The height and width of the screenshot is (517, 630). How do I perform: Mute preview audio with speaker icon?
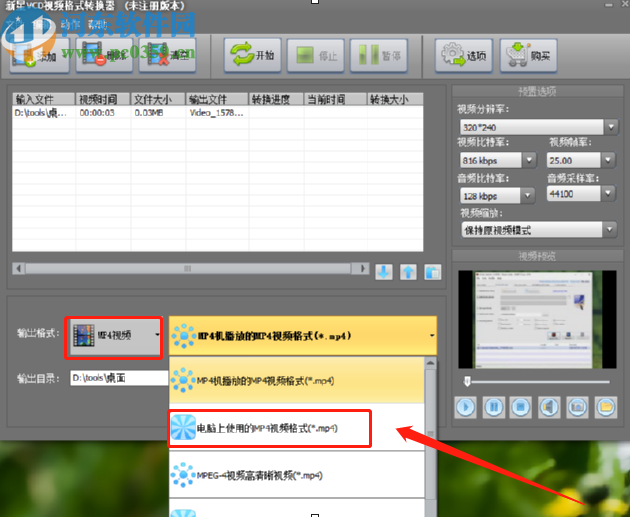click(x=549, y=407)
